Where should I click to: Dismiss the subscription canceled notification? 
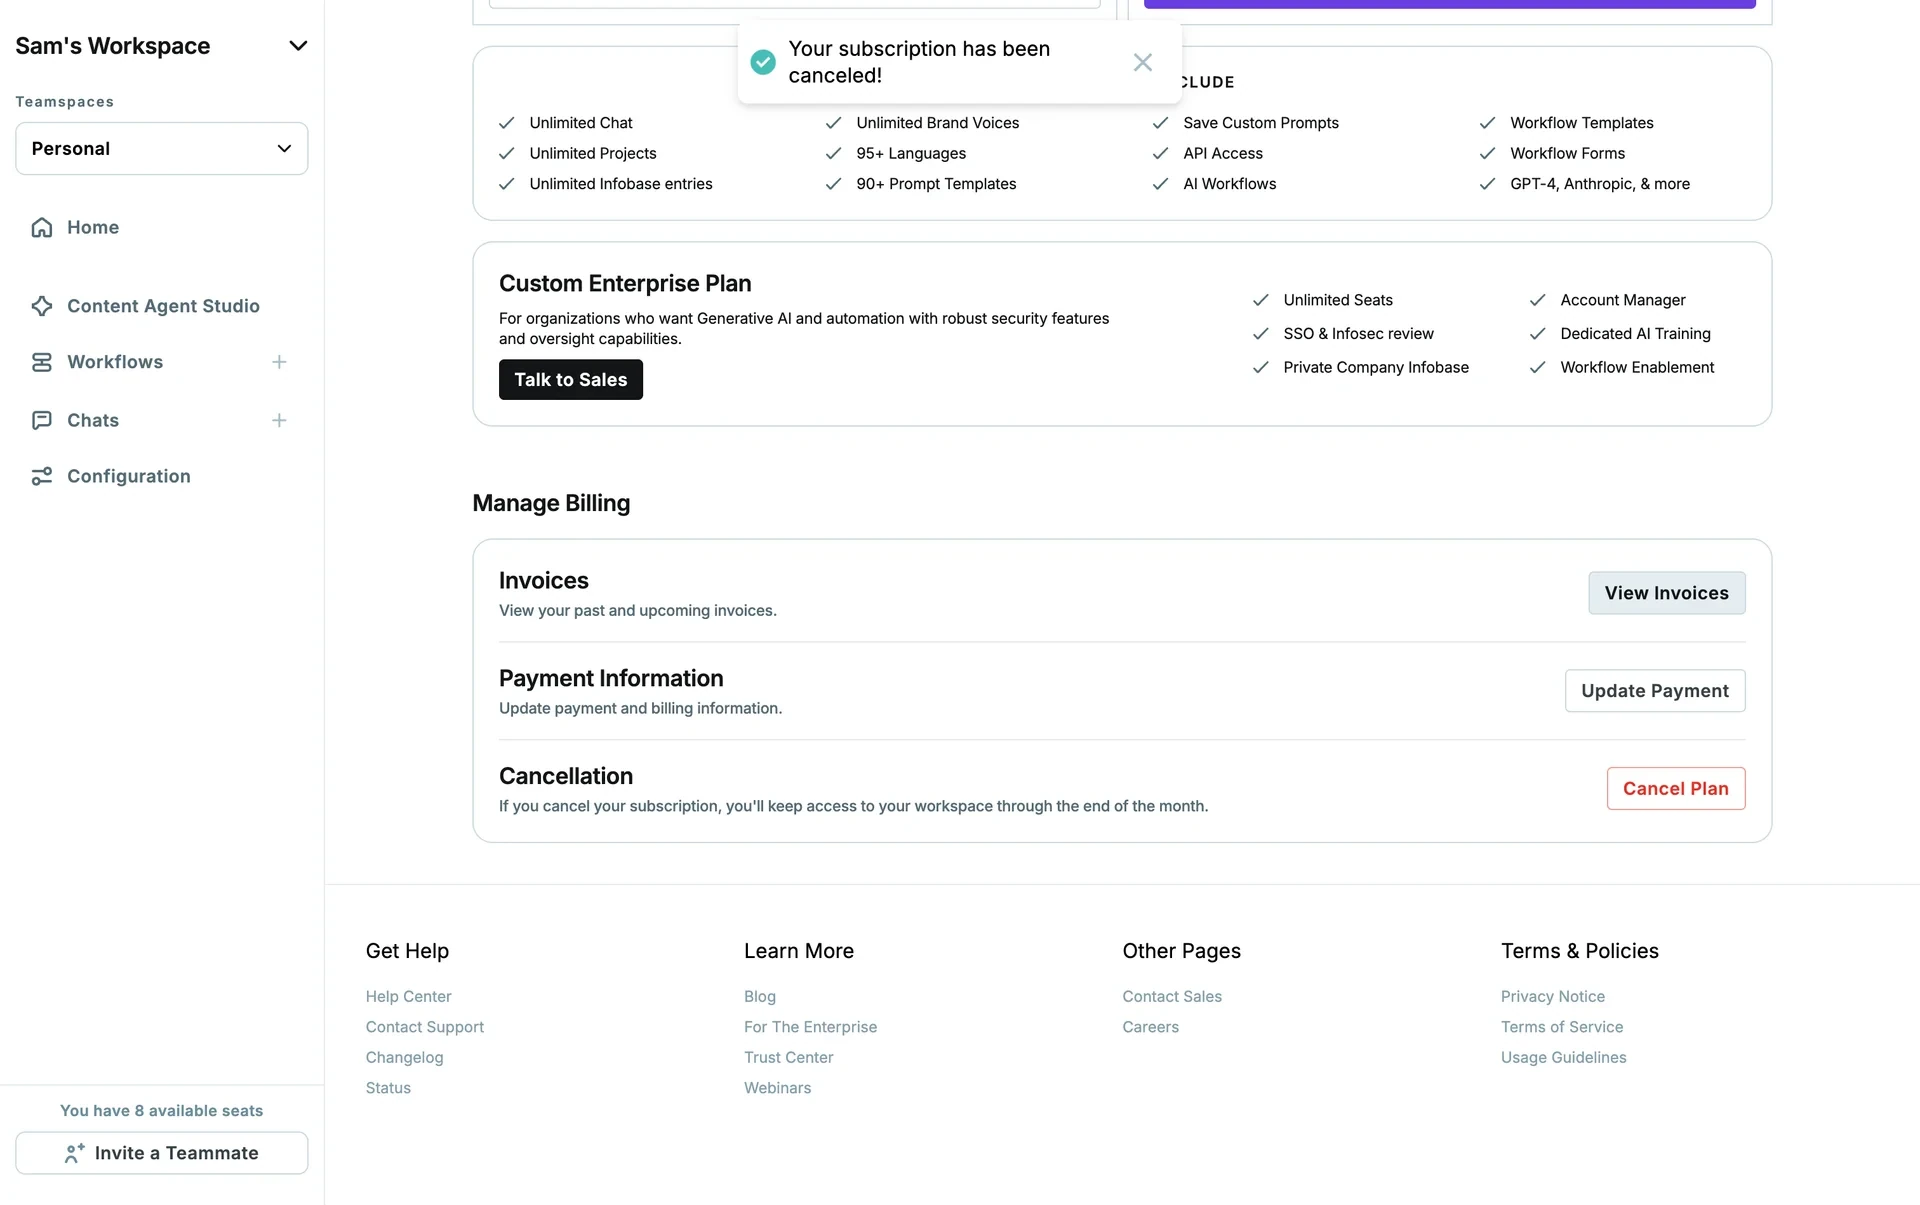coord(1142,62)
